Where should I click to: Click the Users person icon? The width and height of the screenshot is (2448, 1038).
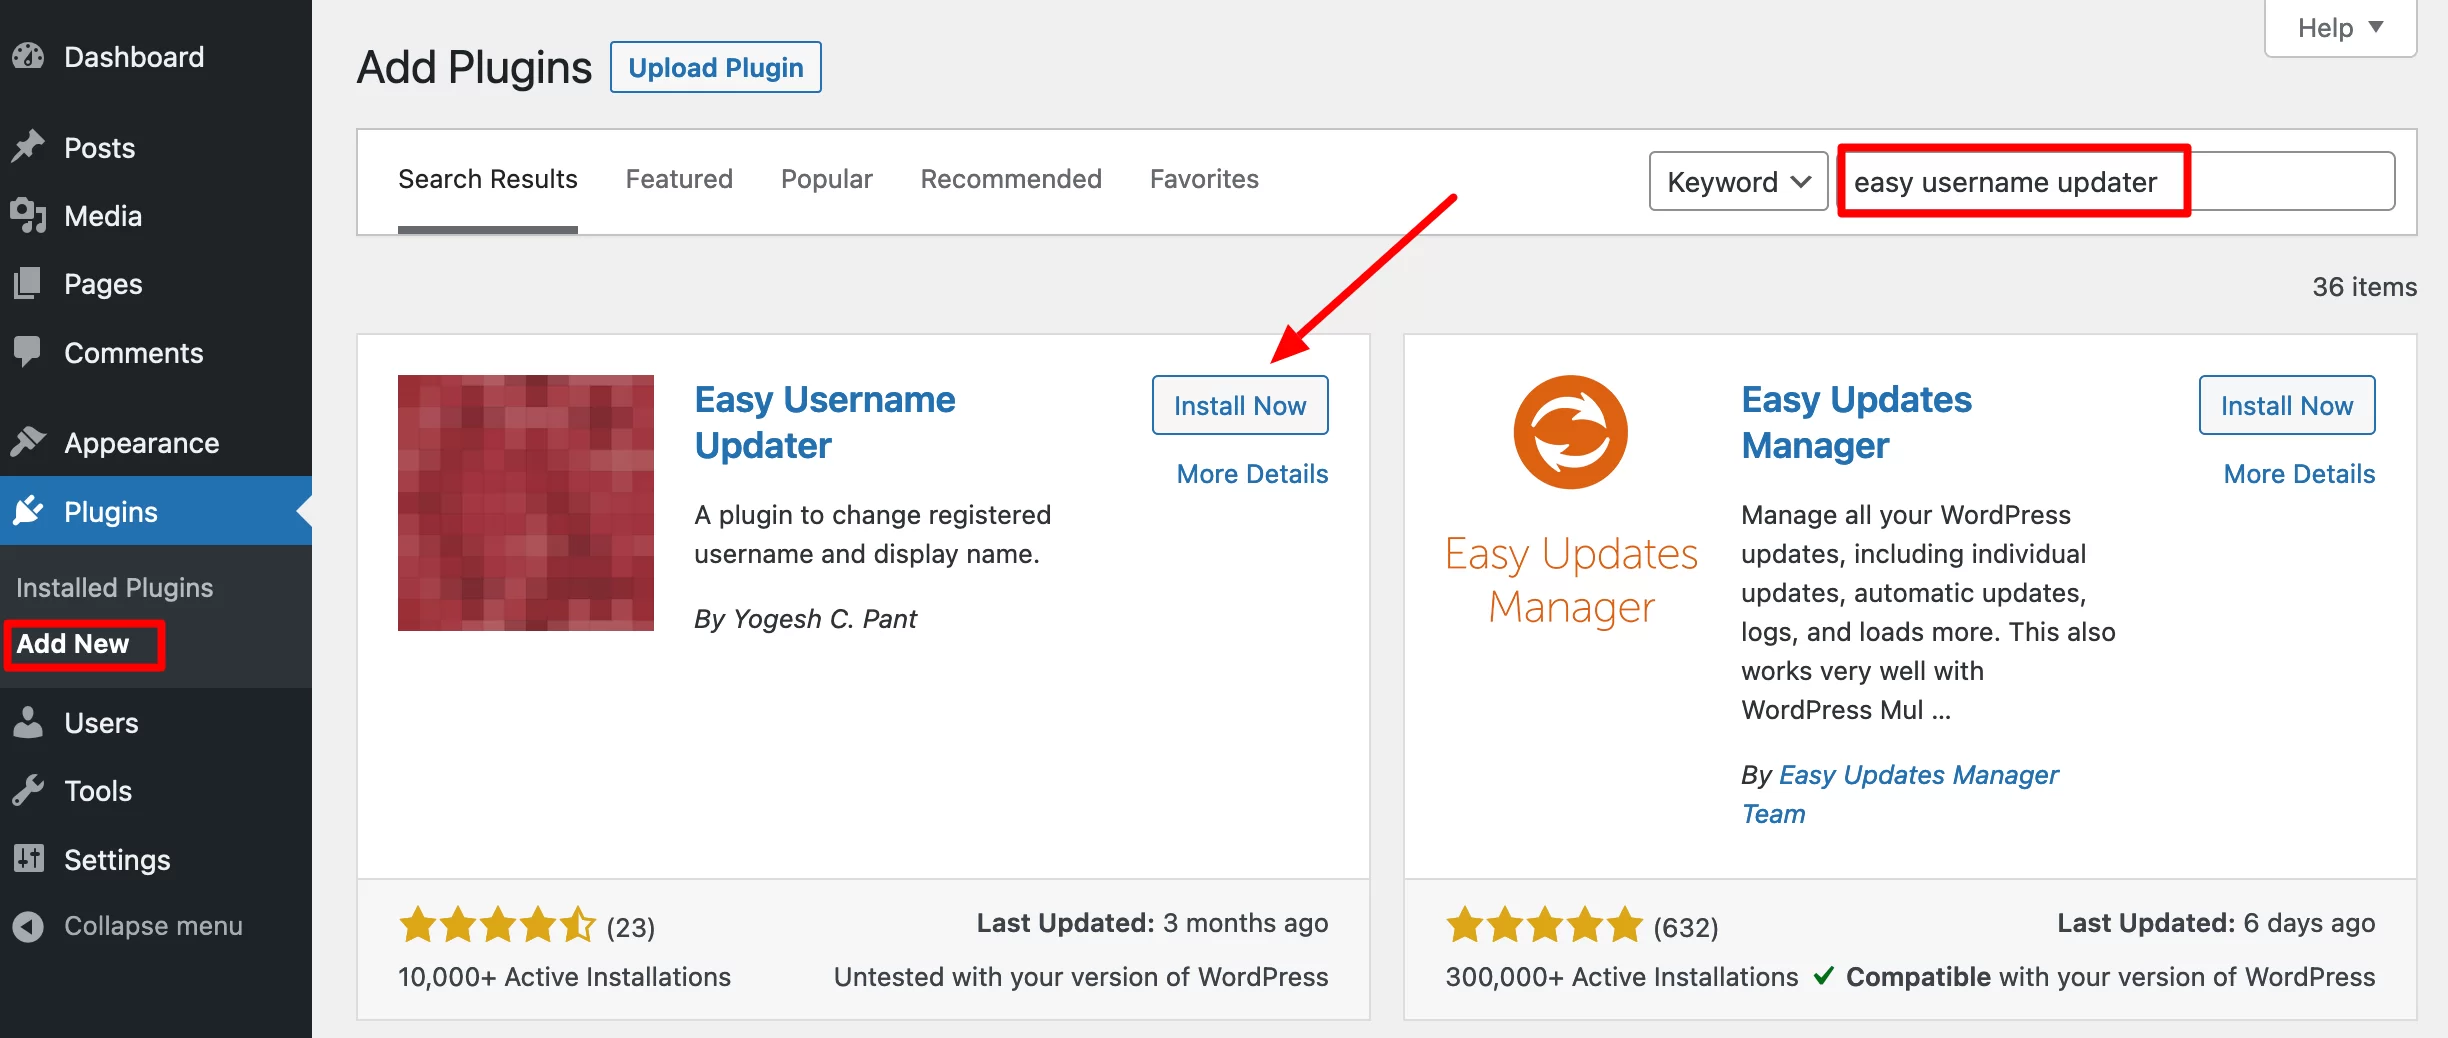28,722
